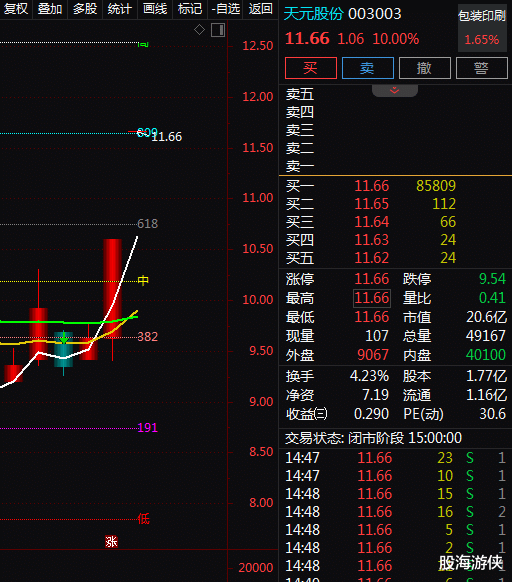
Task: Click the 买四 price 11.63
Action: (x=372, y=240)
